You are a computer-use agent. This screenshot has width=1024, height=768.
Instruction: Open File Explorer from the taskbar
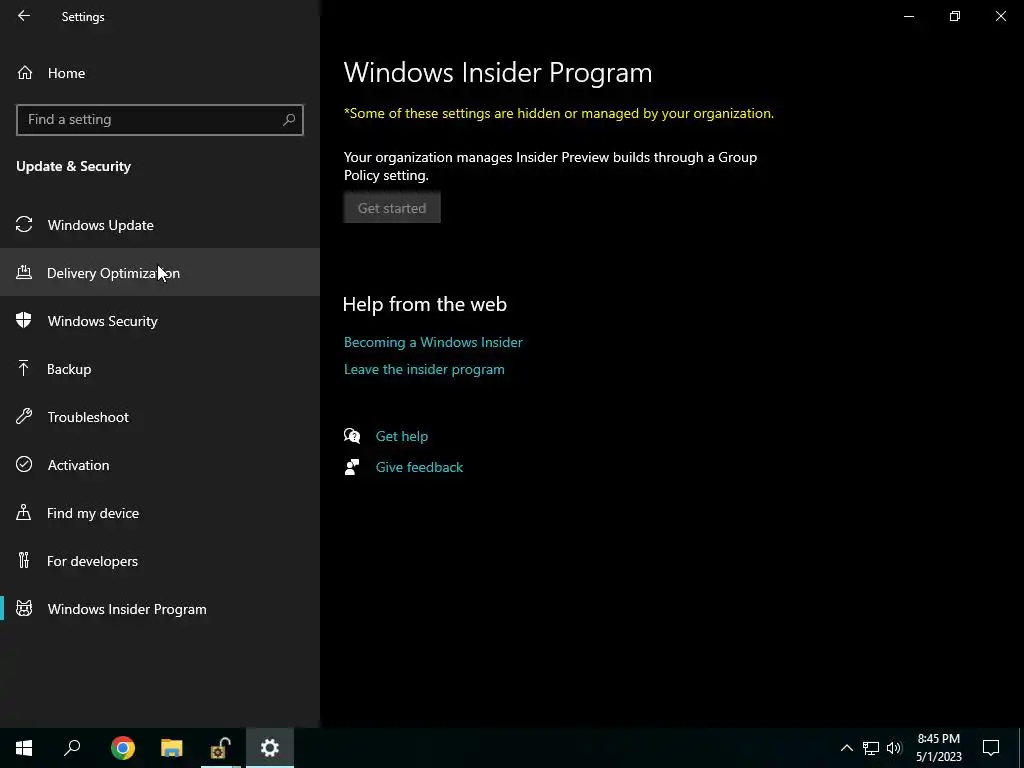[x=172, y=748]
